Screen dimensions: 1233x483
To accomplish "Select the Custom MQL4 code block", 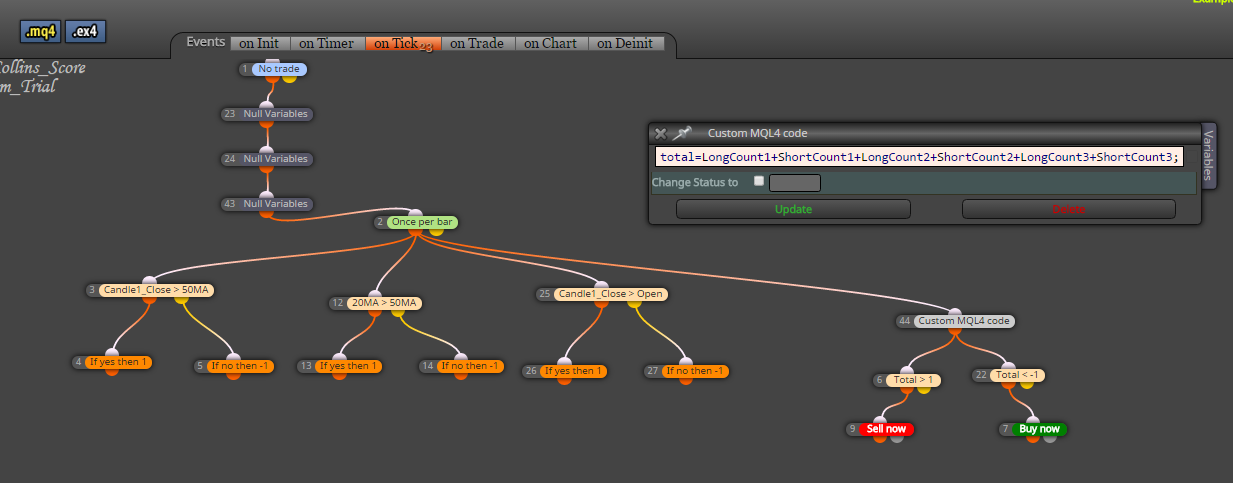I will 964,321.
